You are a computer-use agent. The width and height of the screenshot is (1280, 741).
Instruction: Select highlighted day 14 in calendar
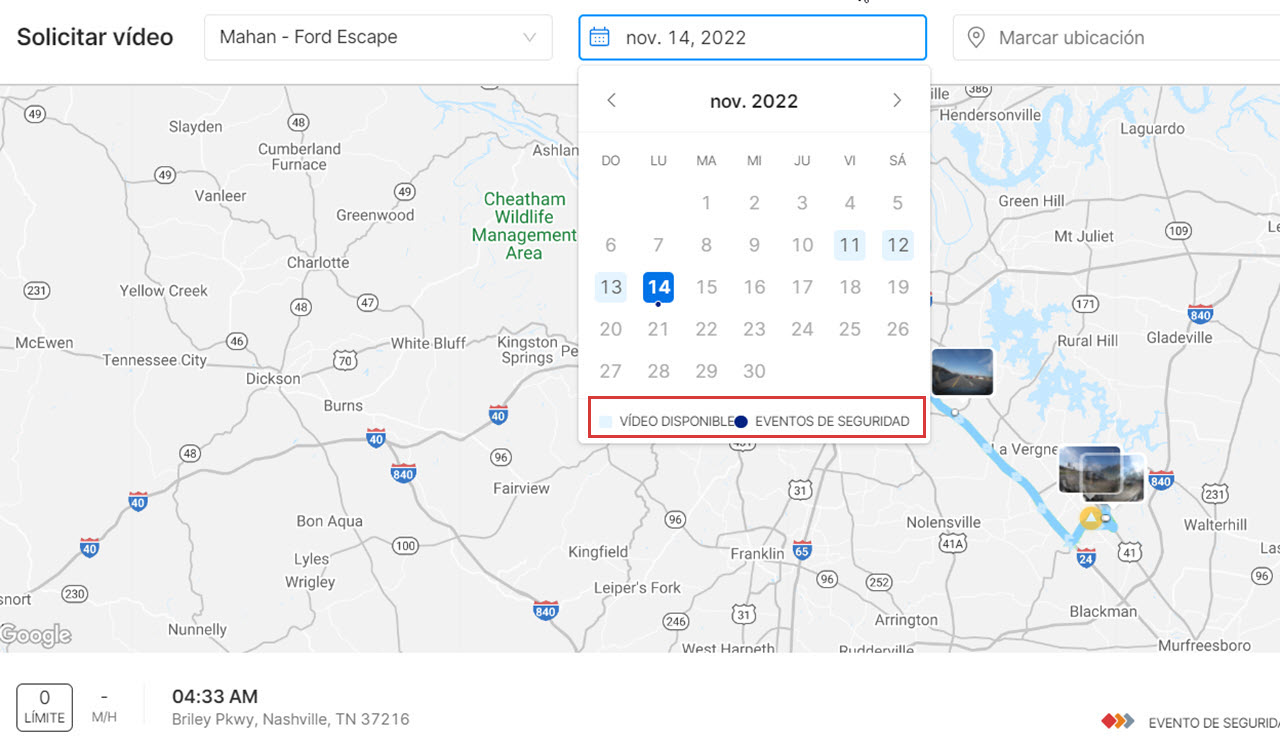[658, 287]
